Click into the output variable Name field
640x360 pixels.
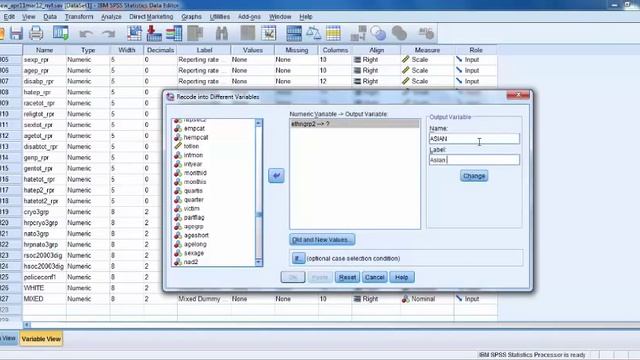tap(474, 139)
